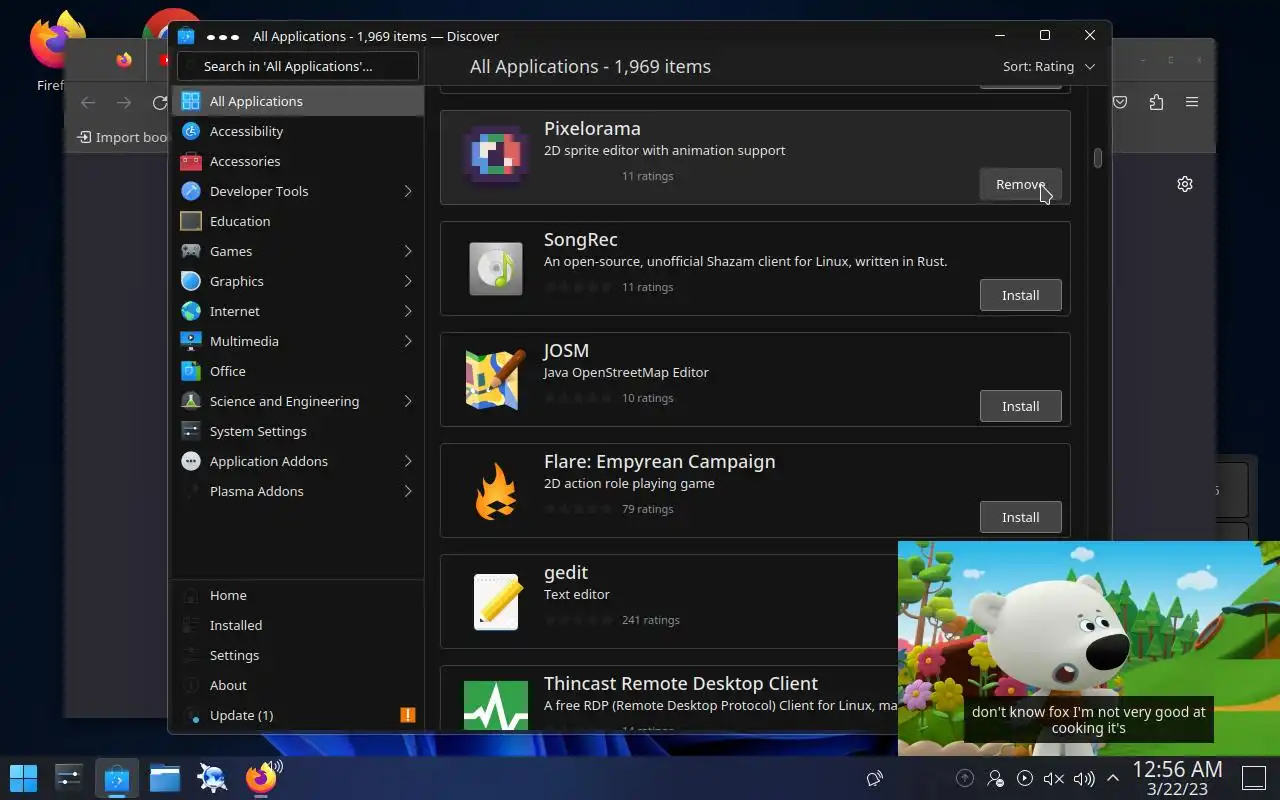Open the clock showing 12:56 AM

(x=1177, y=778)
